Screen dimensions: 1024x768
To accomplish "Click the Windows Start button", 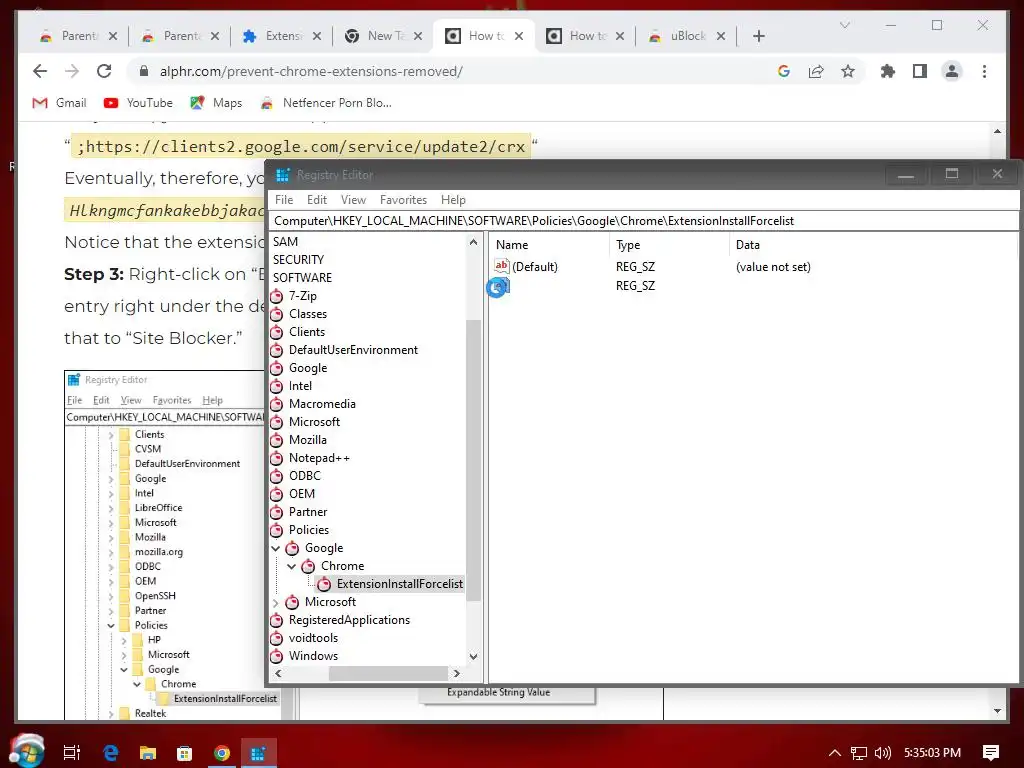I will (27, 752).
